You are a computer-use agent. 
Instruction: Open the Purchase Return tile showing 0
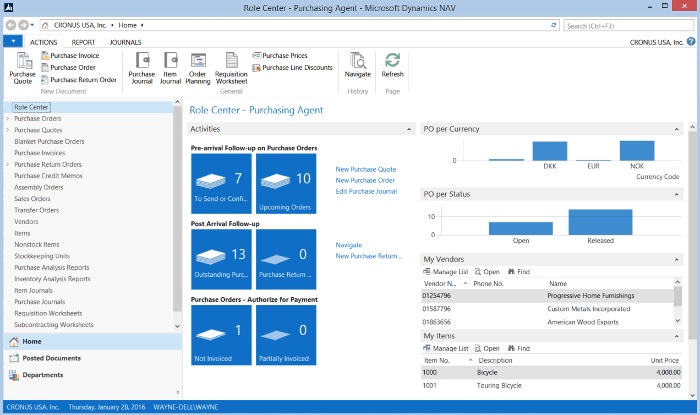pyautogui.click(x=286, y=259)
